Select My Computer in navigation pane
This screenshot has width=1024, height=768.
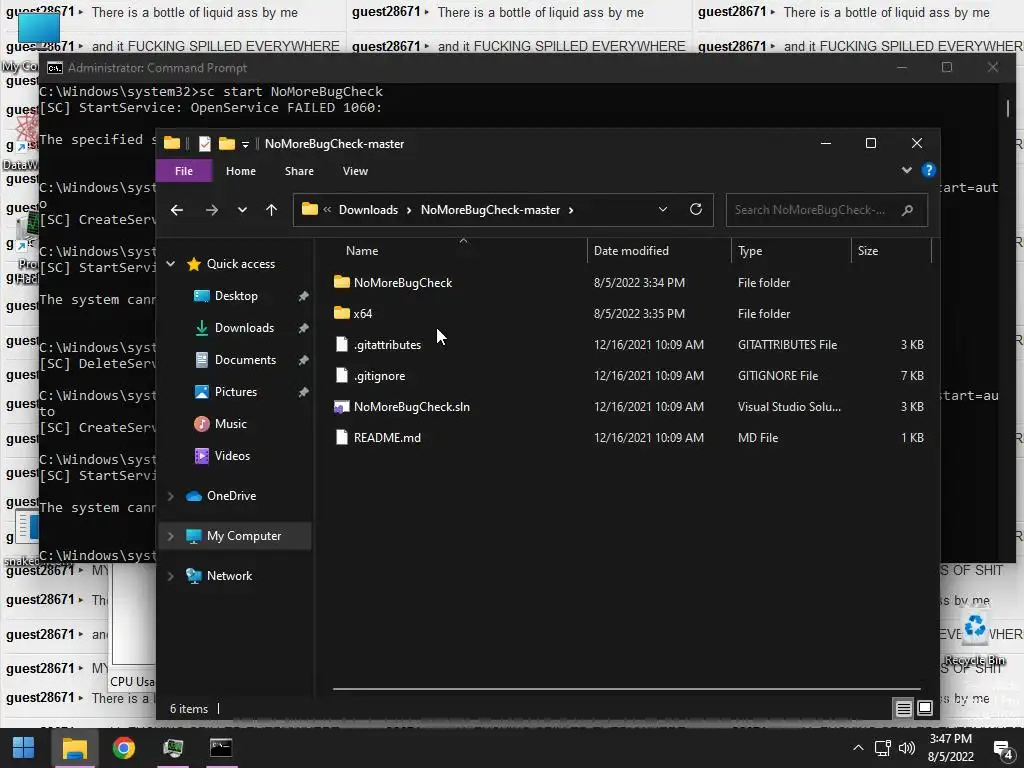click(244, 536)
